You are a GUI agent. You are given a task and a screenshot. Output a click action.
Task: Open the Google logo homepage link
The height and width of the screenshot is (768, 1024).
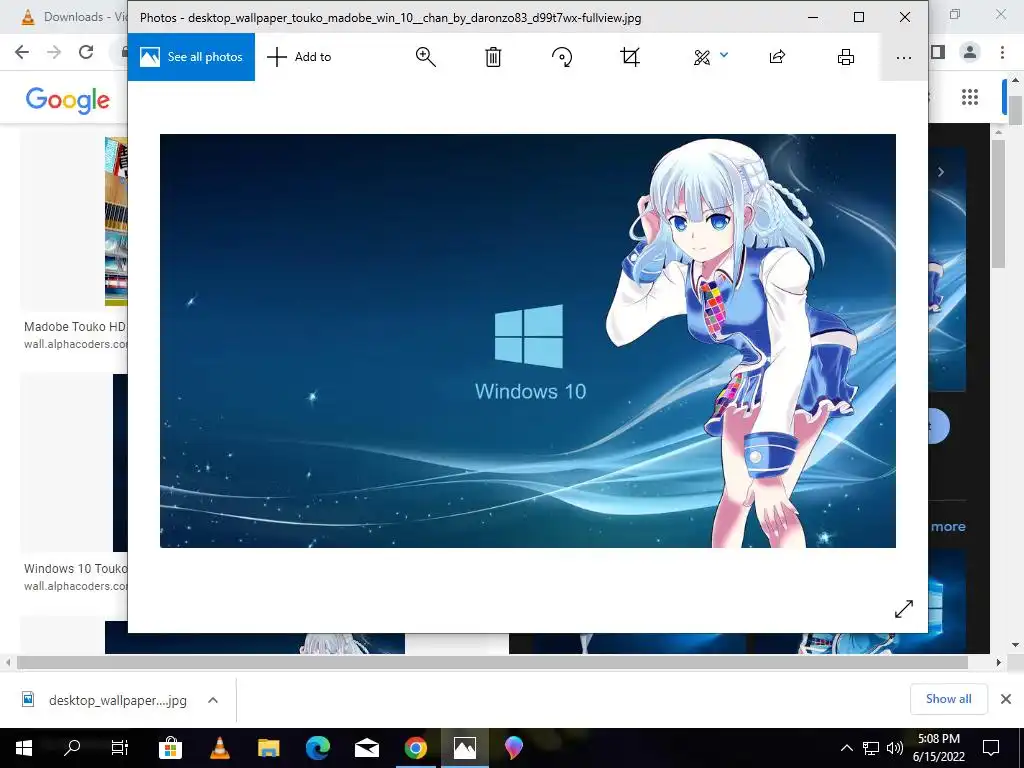(x=68, y=100)
